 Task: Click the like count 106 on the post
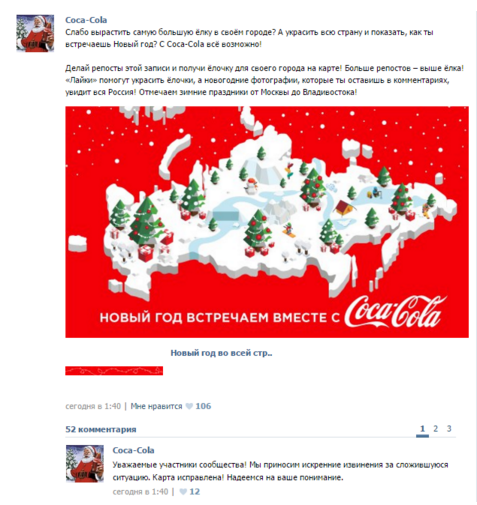(x=203, y=406)
